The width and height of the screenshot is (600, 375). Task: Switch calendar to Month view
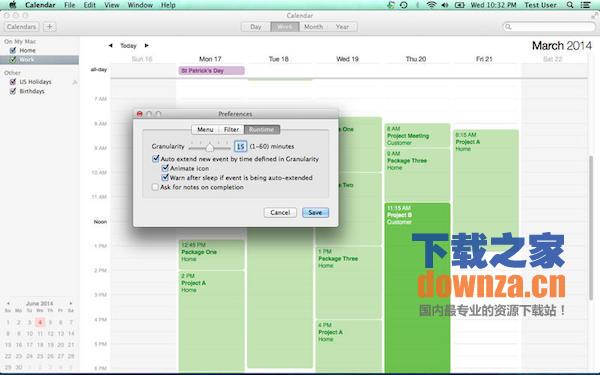point(313,27)
